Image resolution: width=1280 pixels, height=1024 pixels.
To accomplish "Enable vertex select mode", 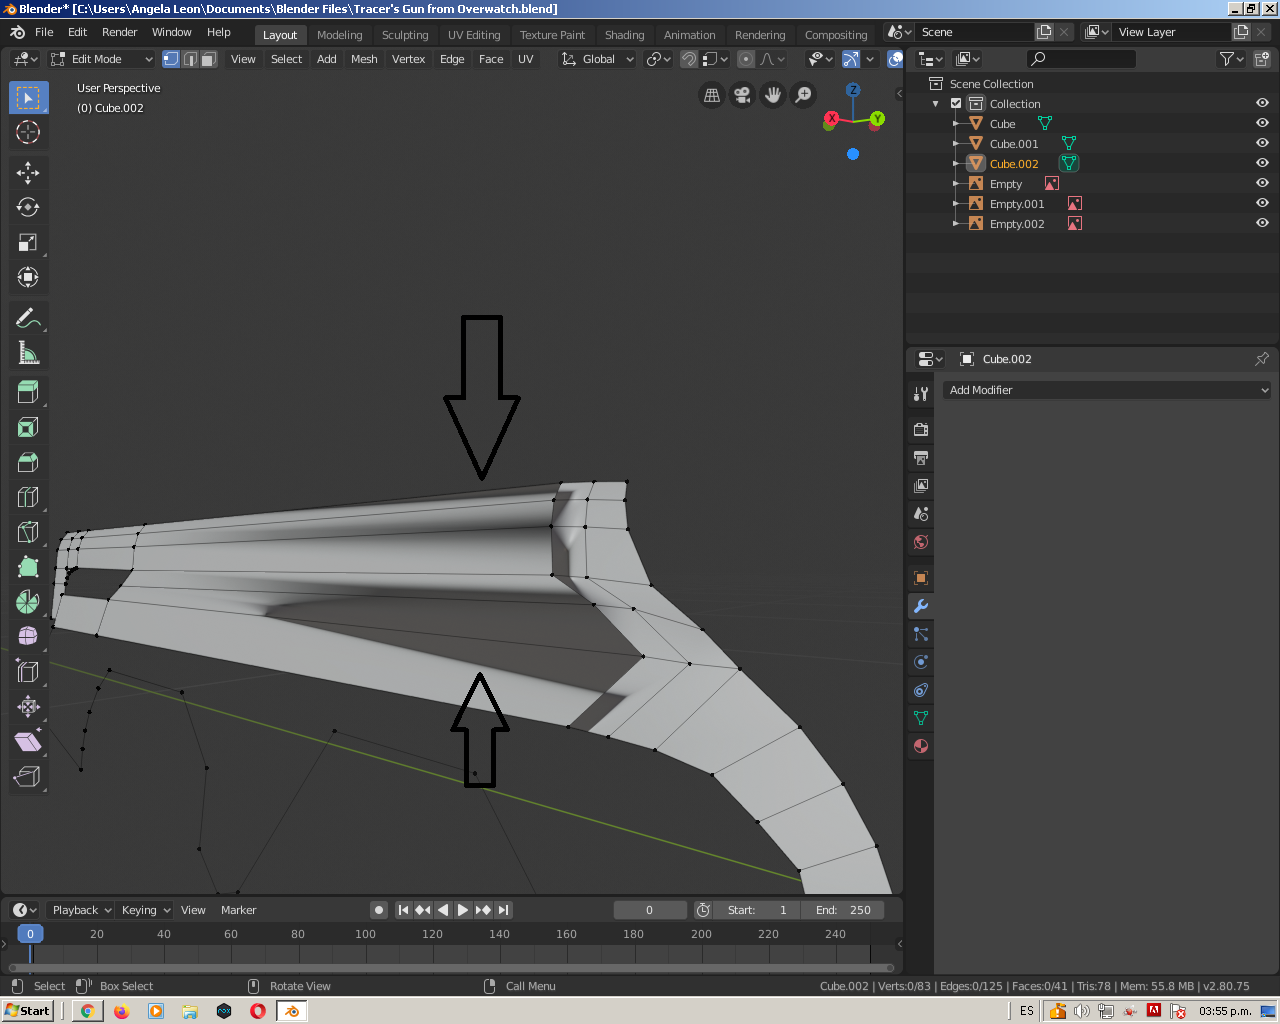I will pos(171,59).
